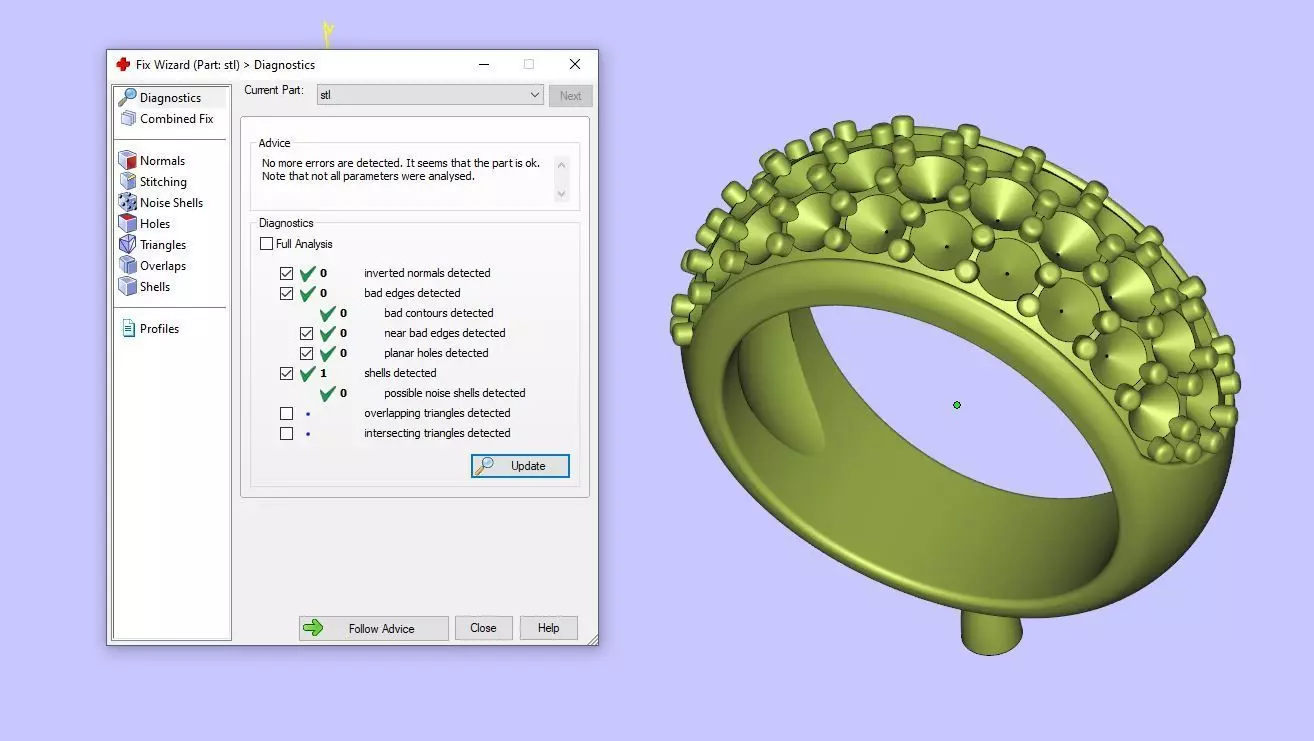The width and height of the screenshot is (1314, 741).
Task: Select the Diagnostics magnifier icon
Action: [x=127, y=97]
